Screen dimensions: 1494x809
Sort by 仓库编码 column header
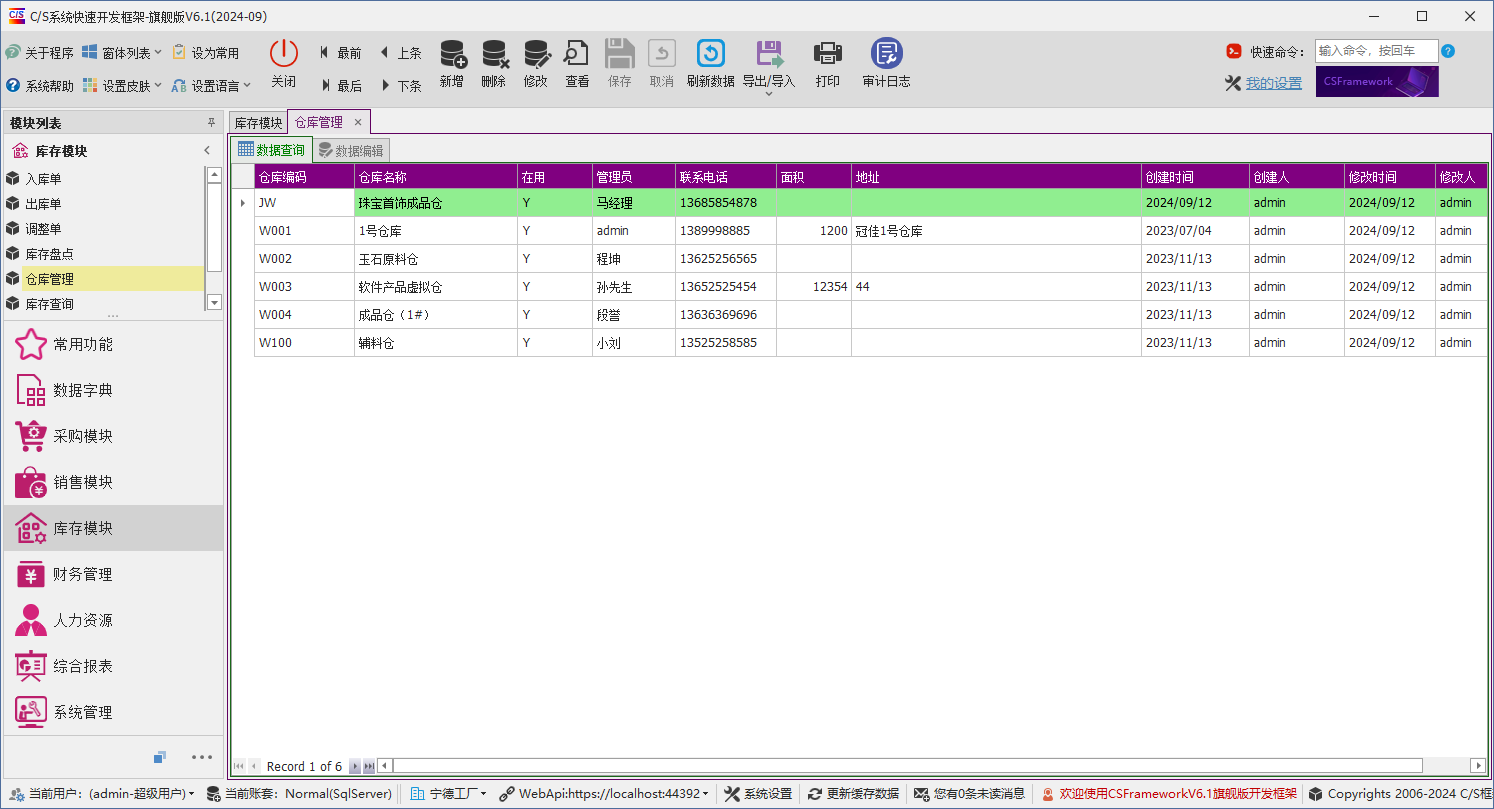[304, 177]
